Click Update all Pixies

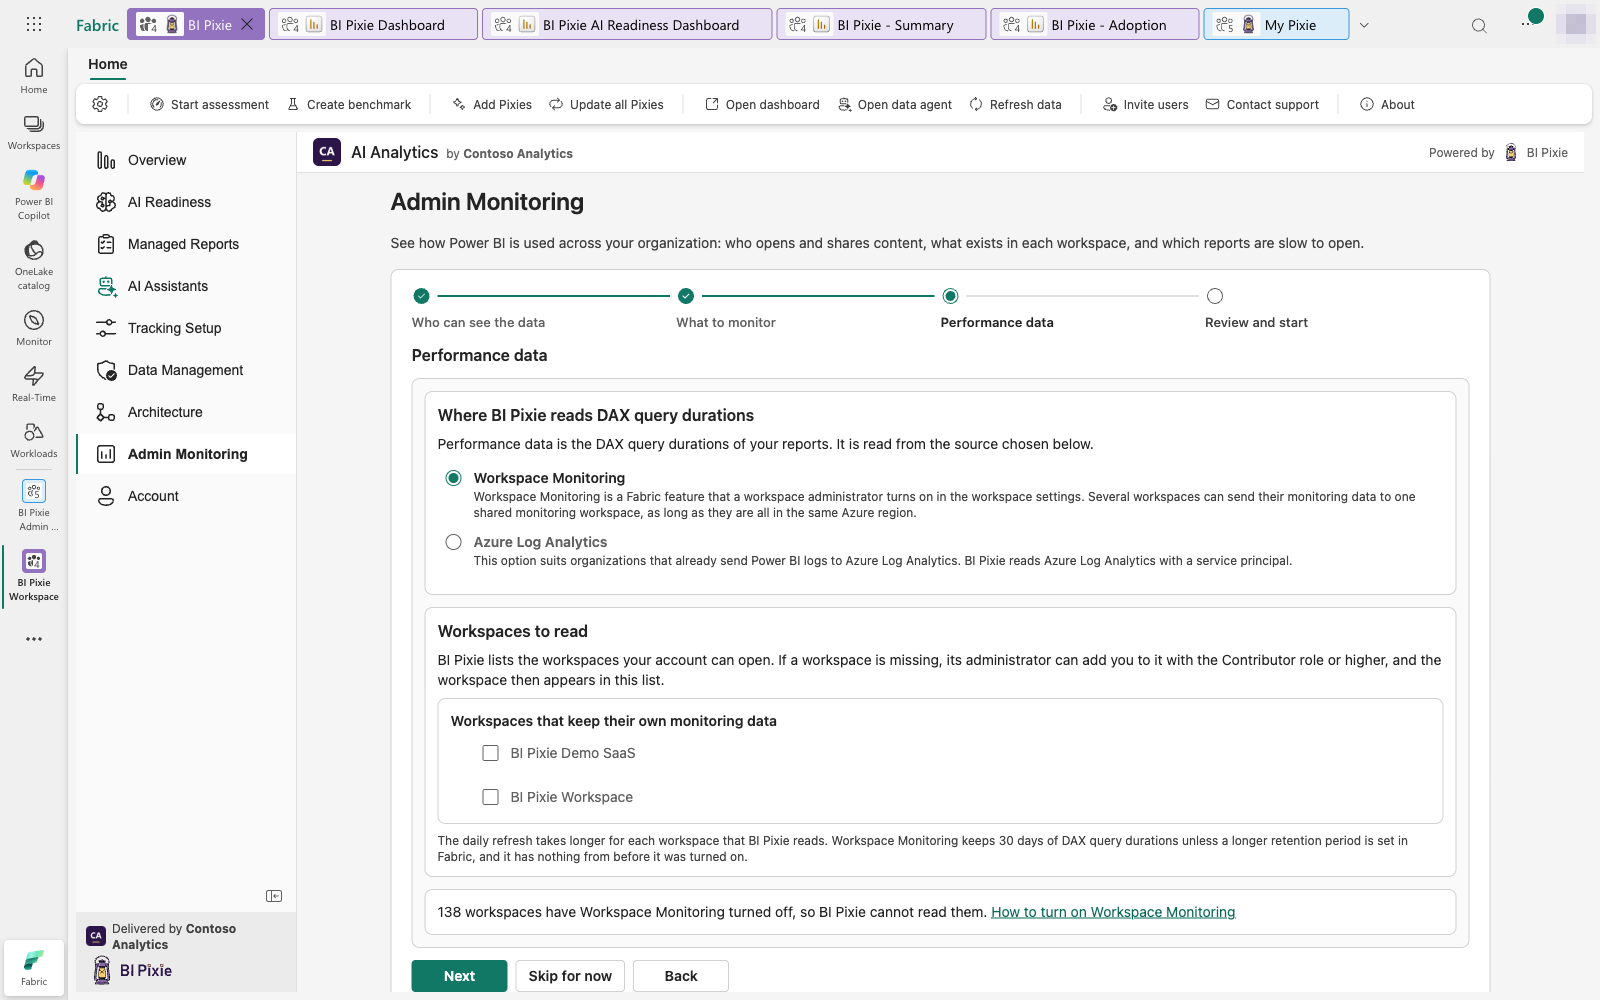(x=606, y=104)
